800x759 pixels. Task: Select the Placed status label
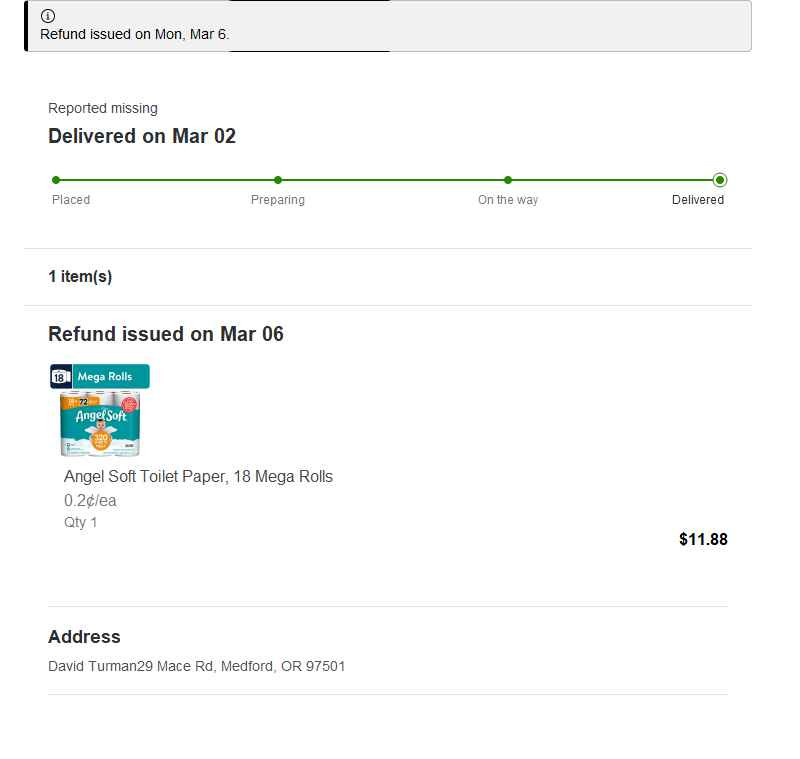[x=71, y=200]
